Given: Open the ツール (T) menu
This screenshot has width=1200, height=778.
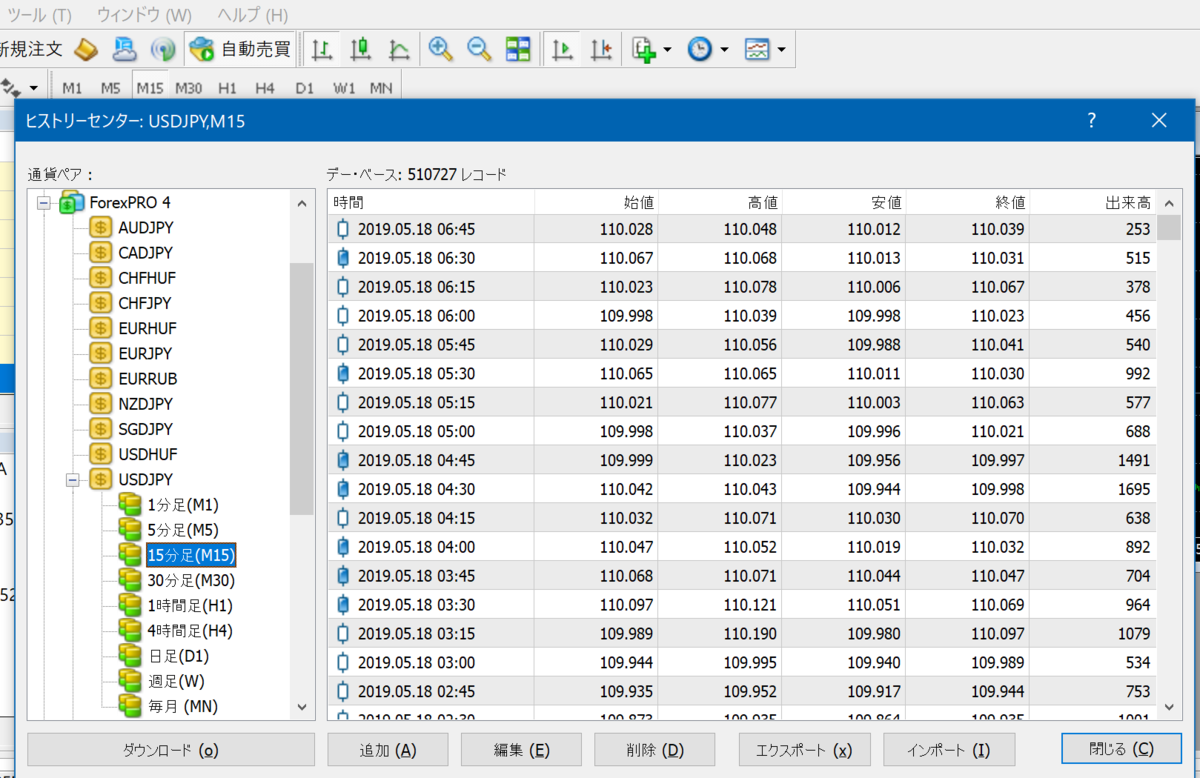Looking at the screenshot, I should [x=38, y=15].
